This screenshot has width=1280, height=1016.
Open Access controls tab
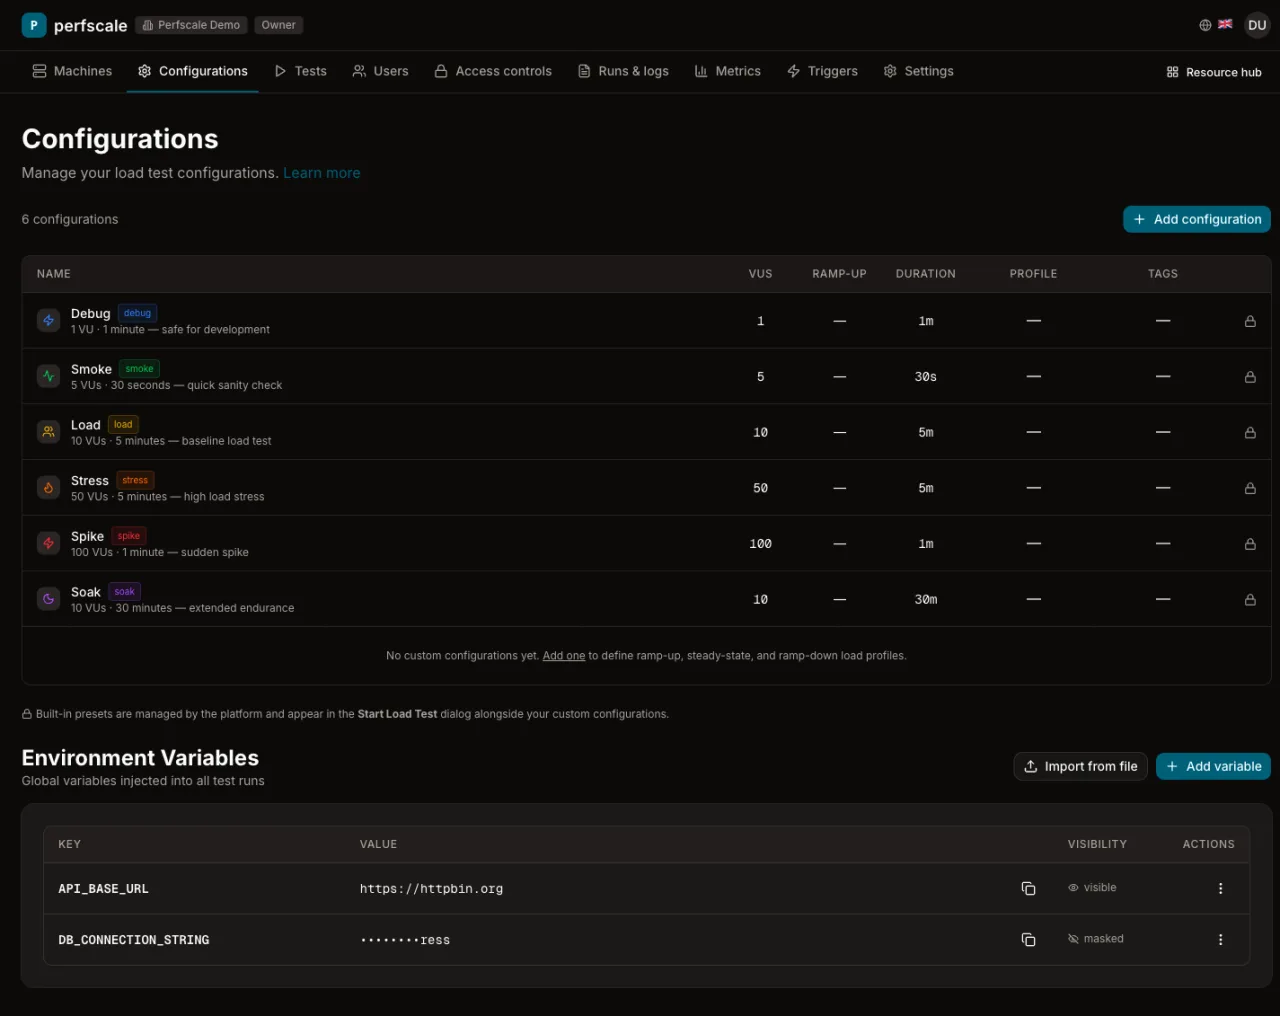(x=493, y=71)
